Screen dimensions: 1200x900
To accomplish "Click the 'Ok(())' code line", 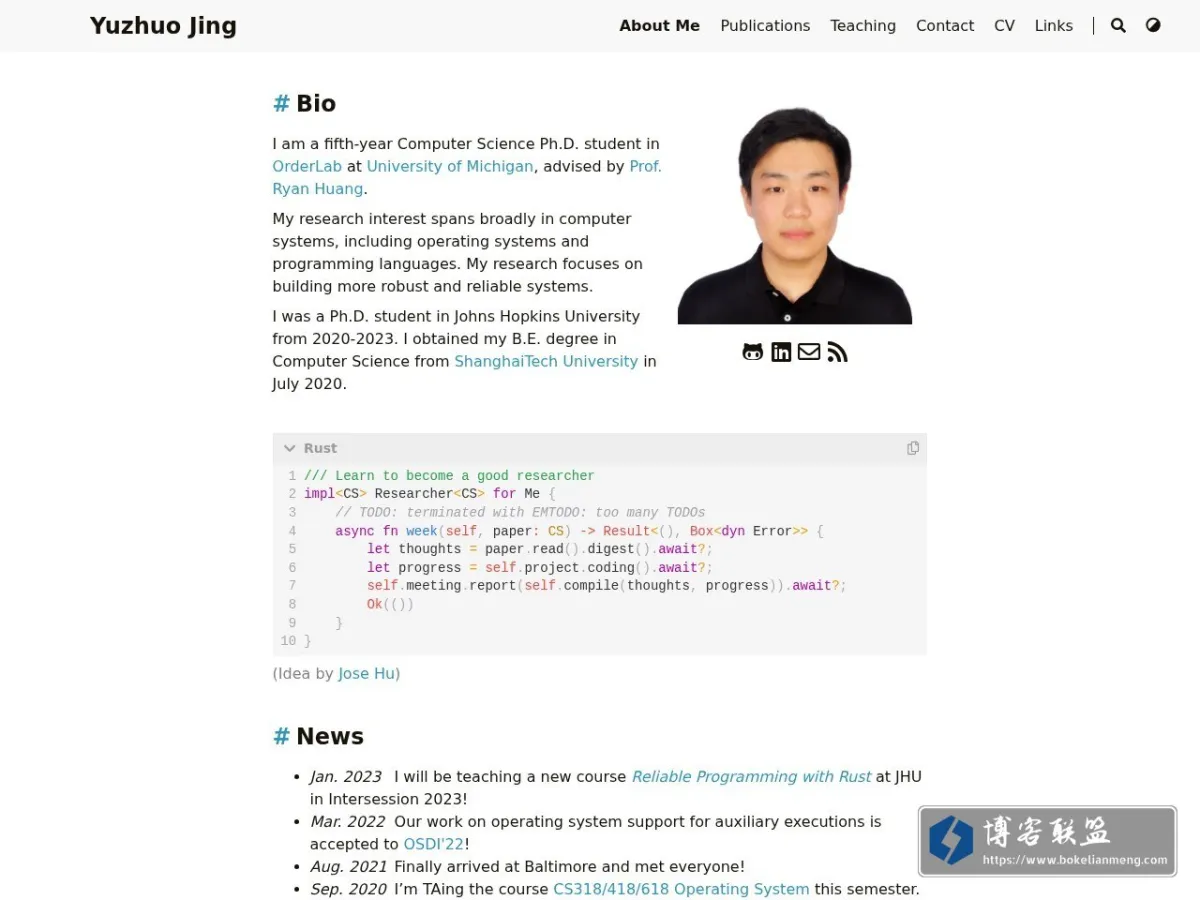I will click(390, 604).
